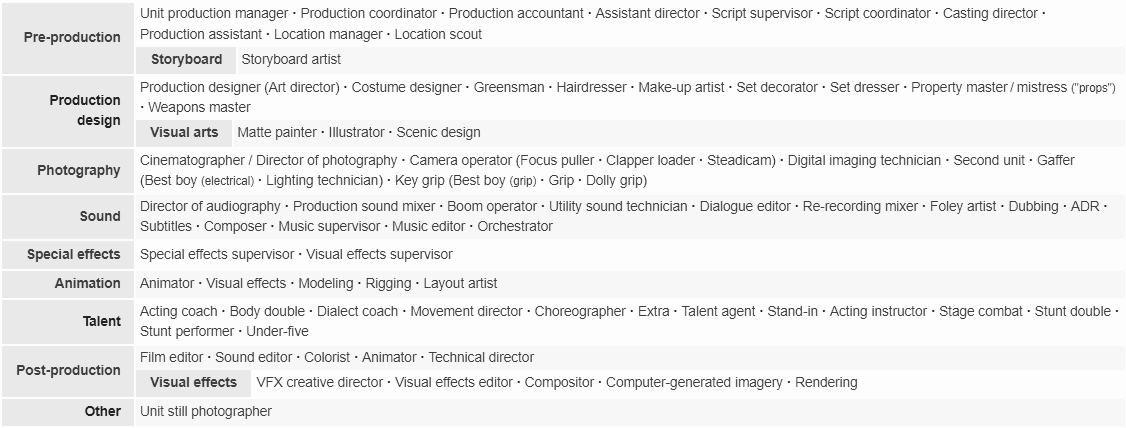Go to the Location scout article

pyautogui.click(x=438, y=34)
